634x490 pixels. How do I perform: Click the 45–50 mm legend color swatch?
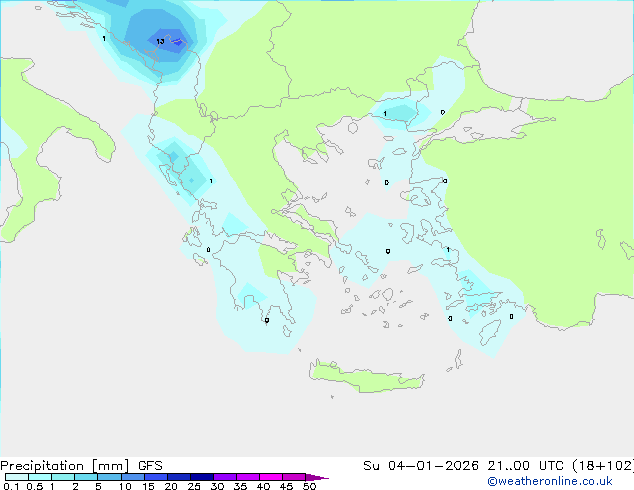click(x=294, y=477)
